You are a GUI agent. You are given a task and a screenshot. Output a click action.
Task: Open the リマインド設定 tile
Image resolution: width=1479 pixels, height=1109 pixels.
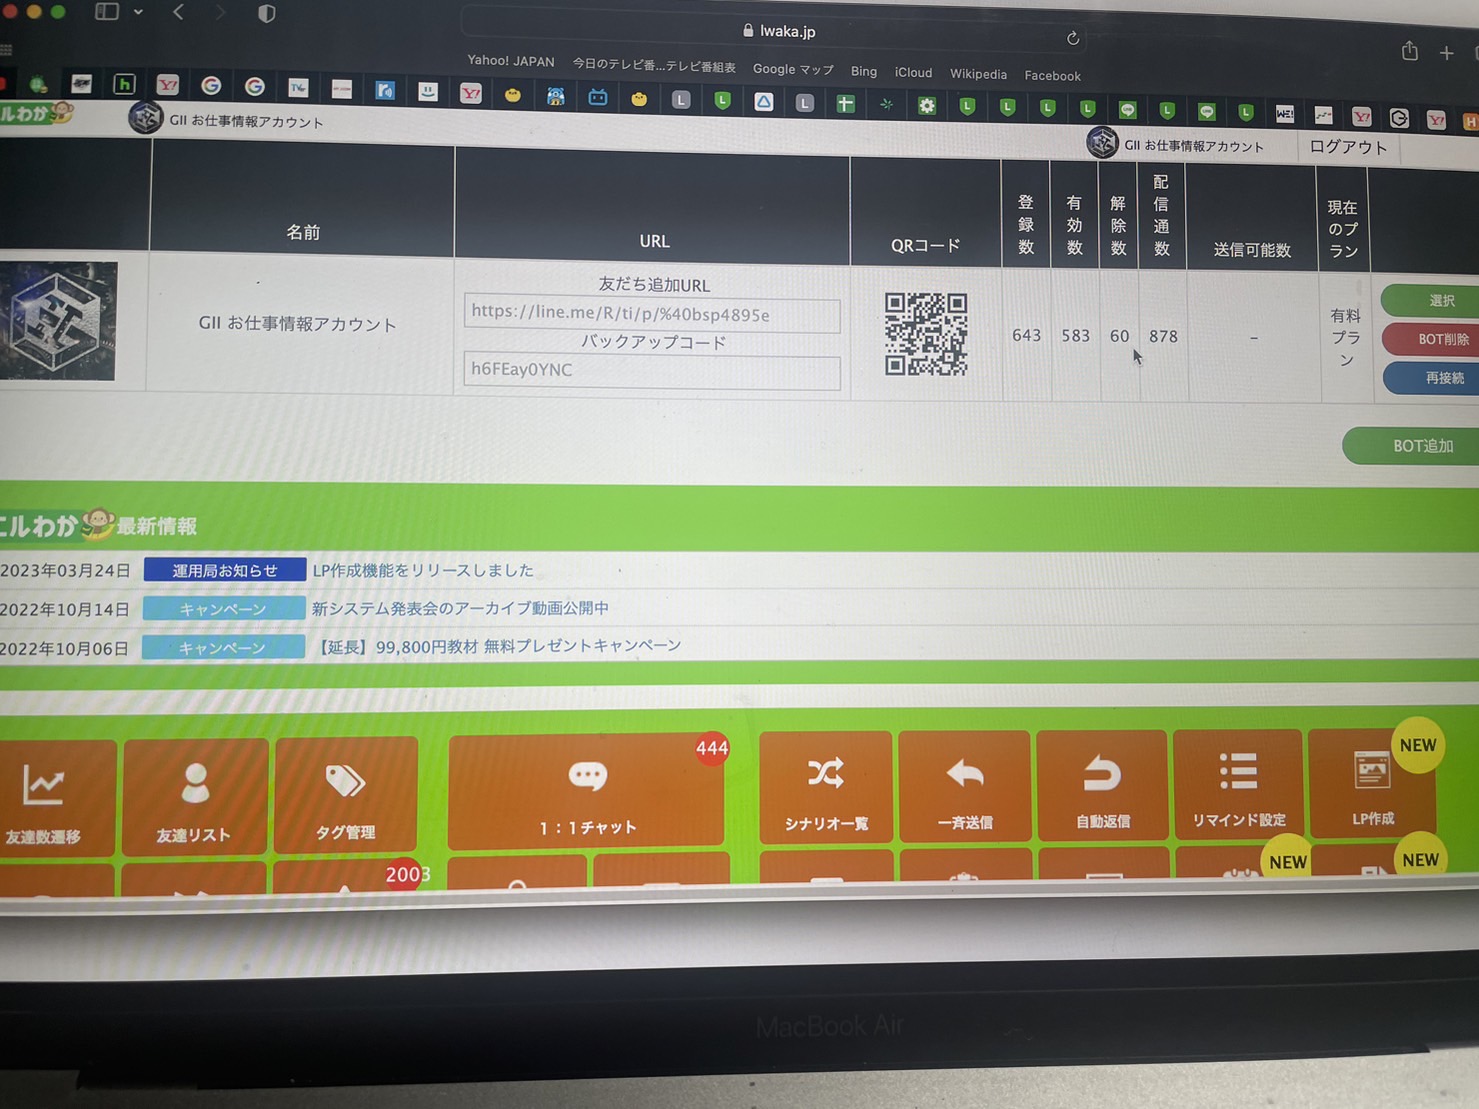click(x=1238, y=783)
